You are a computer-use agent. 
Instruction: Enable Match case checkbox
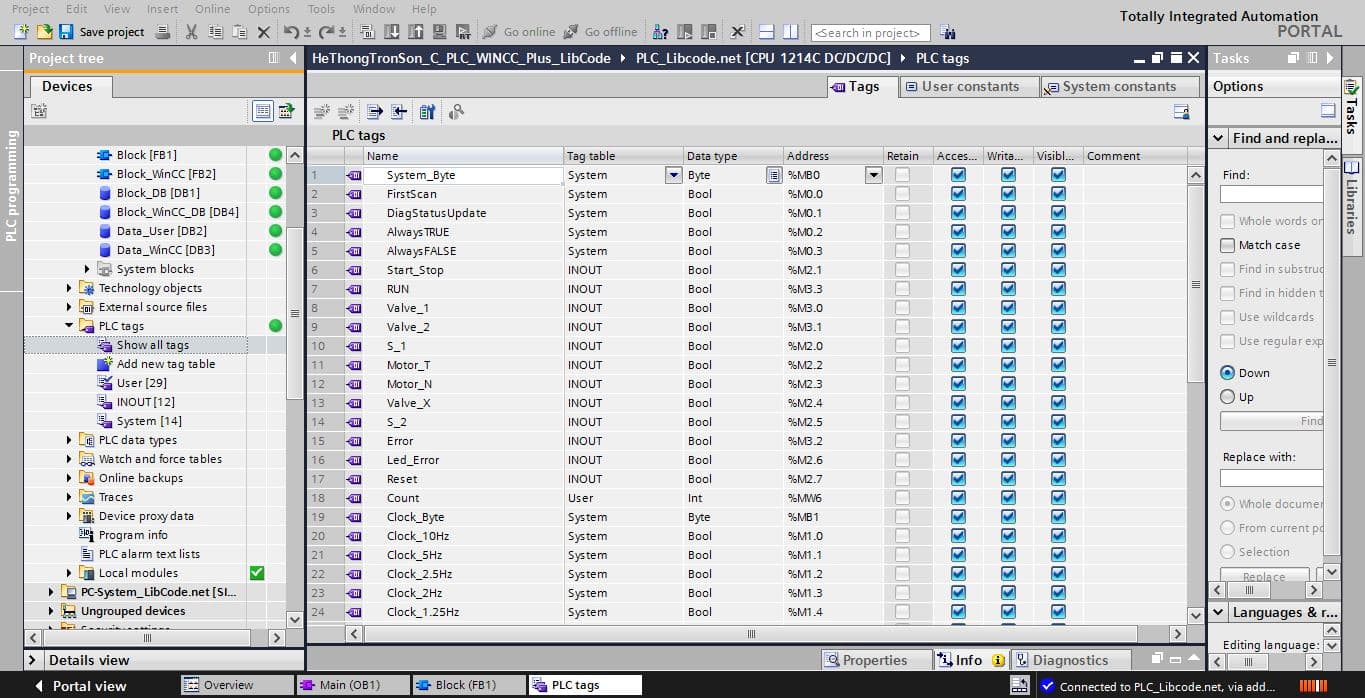pyautogui.click(x=1227, y=245)
